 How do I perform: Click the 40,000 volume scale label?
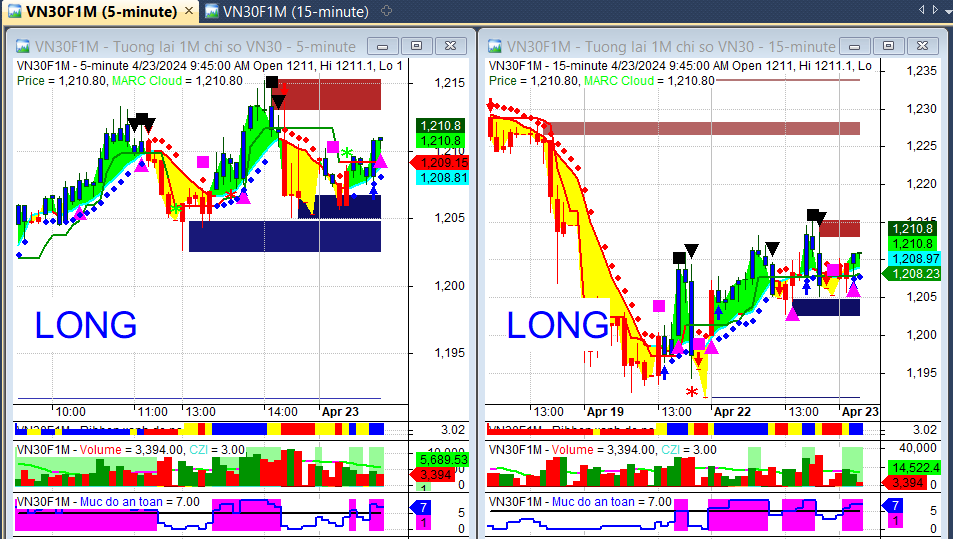click(918, 448)
